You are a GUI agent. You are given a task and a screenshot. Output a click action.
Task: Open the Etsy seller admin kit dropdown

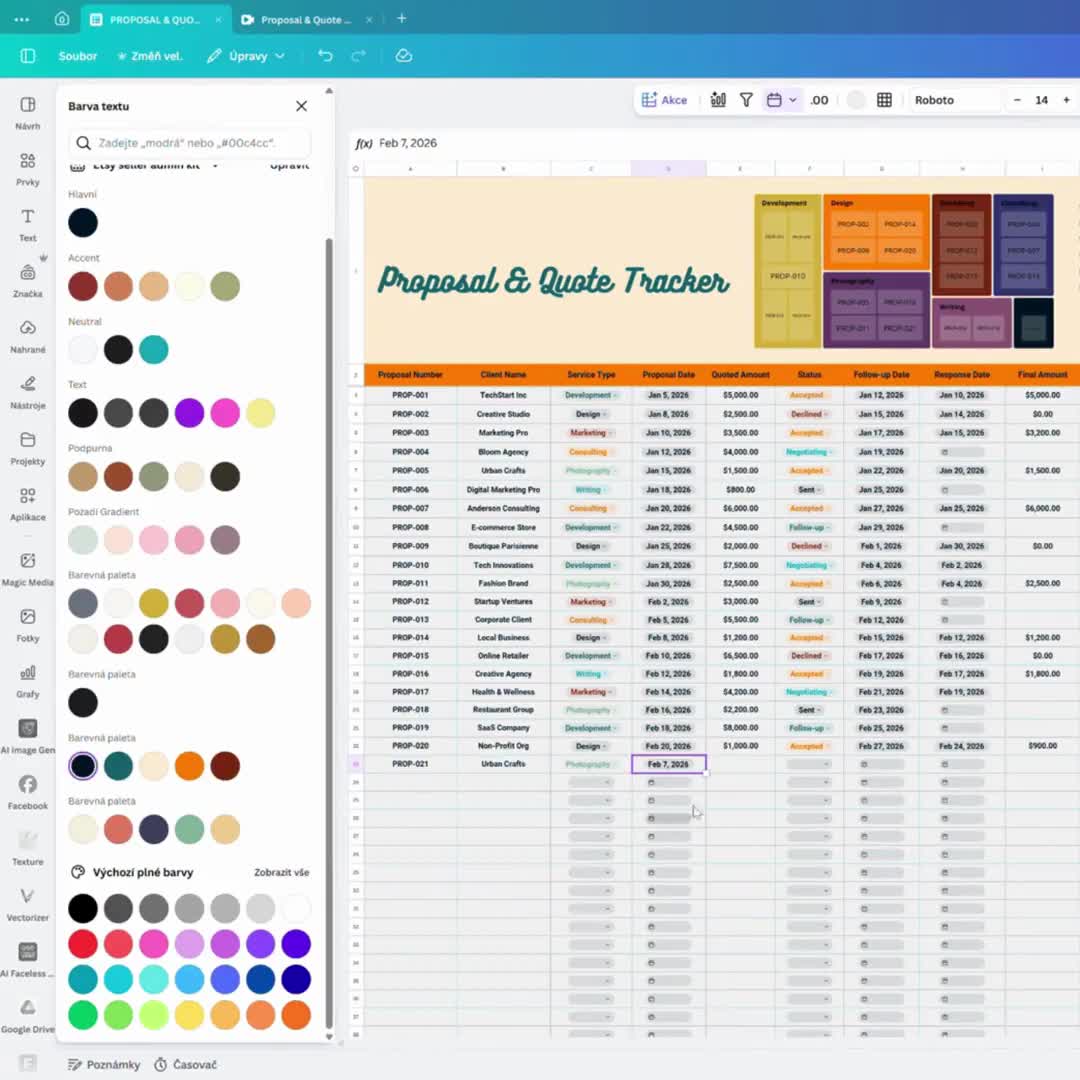[x=160, y=167]
